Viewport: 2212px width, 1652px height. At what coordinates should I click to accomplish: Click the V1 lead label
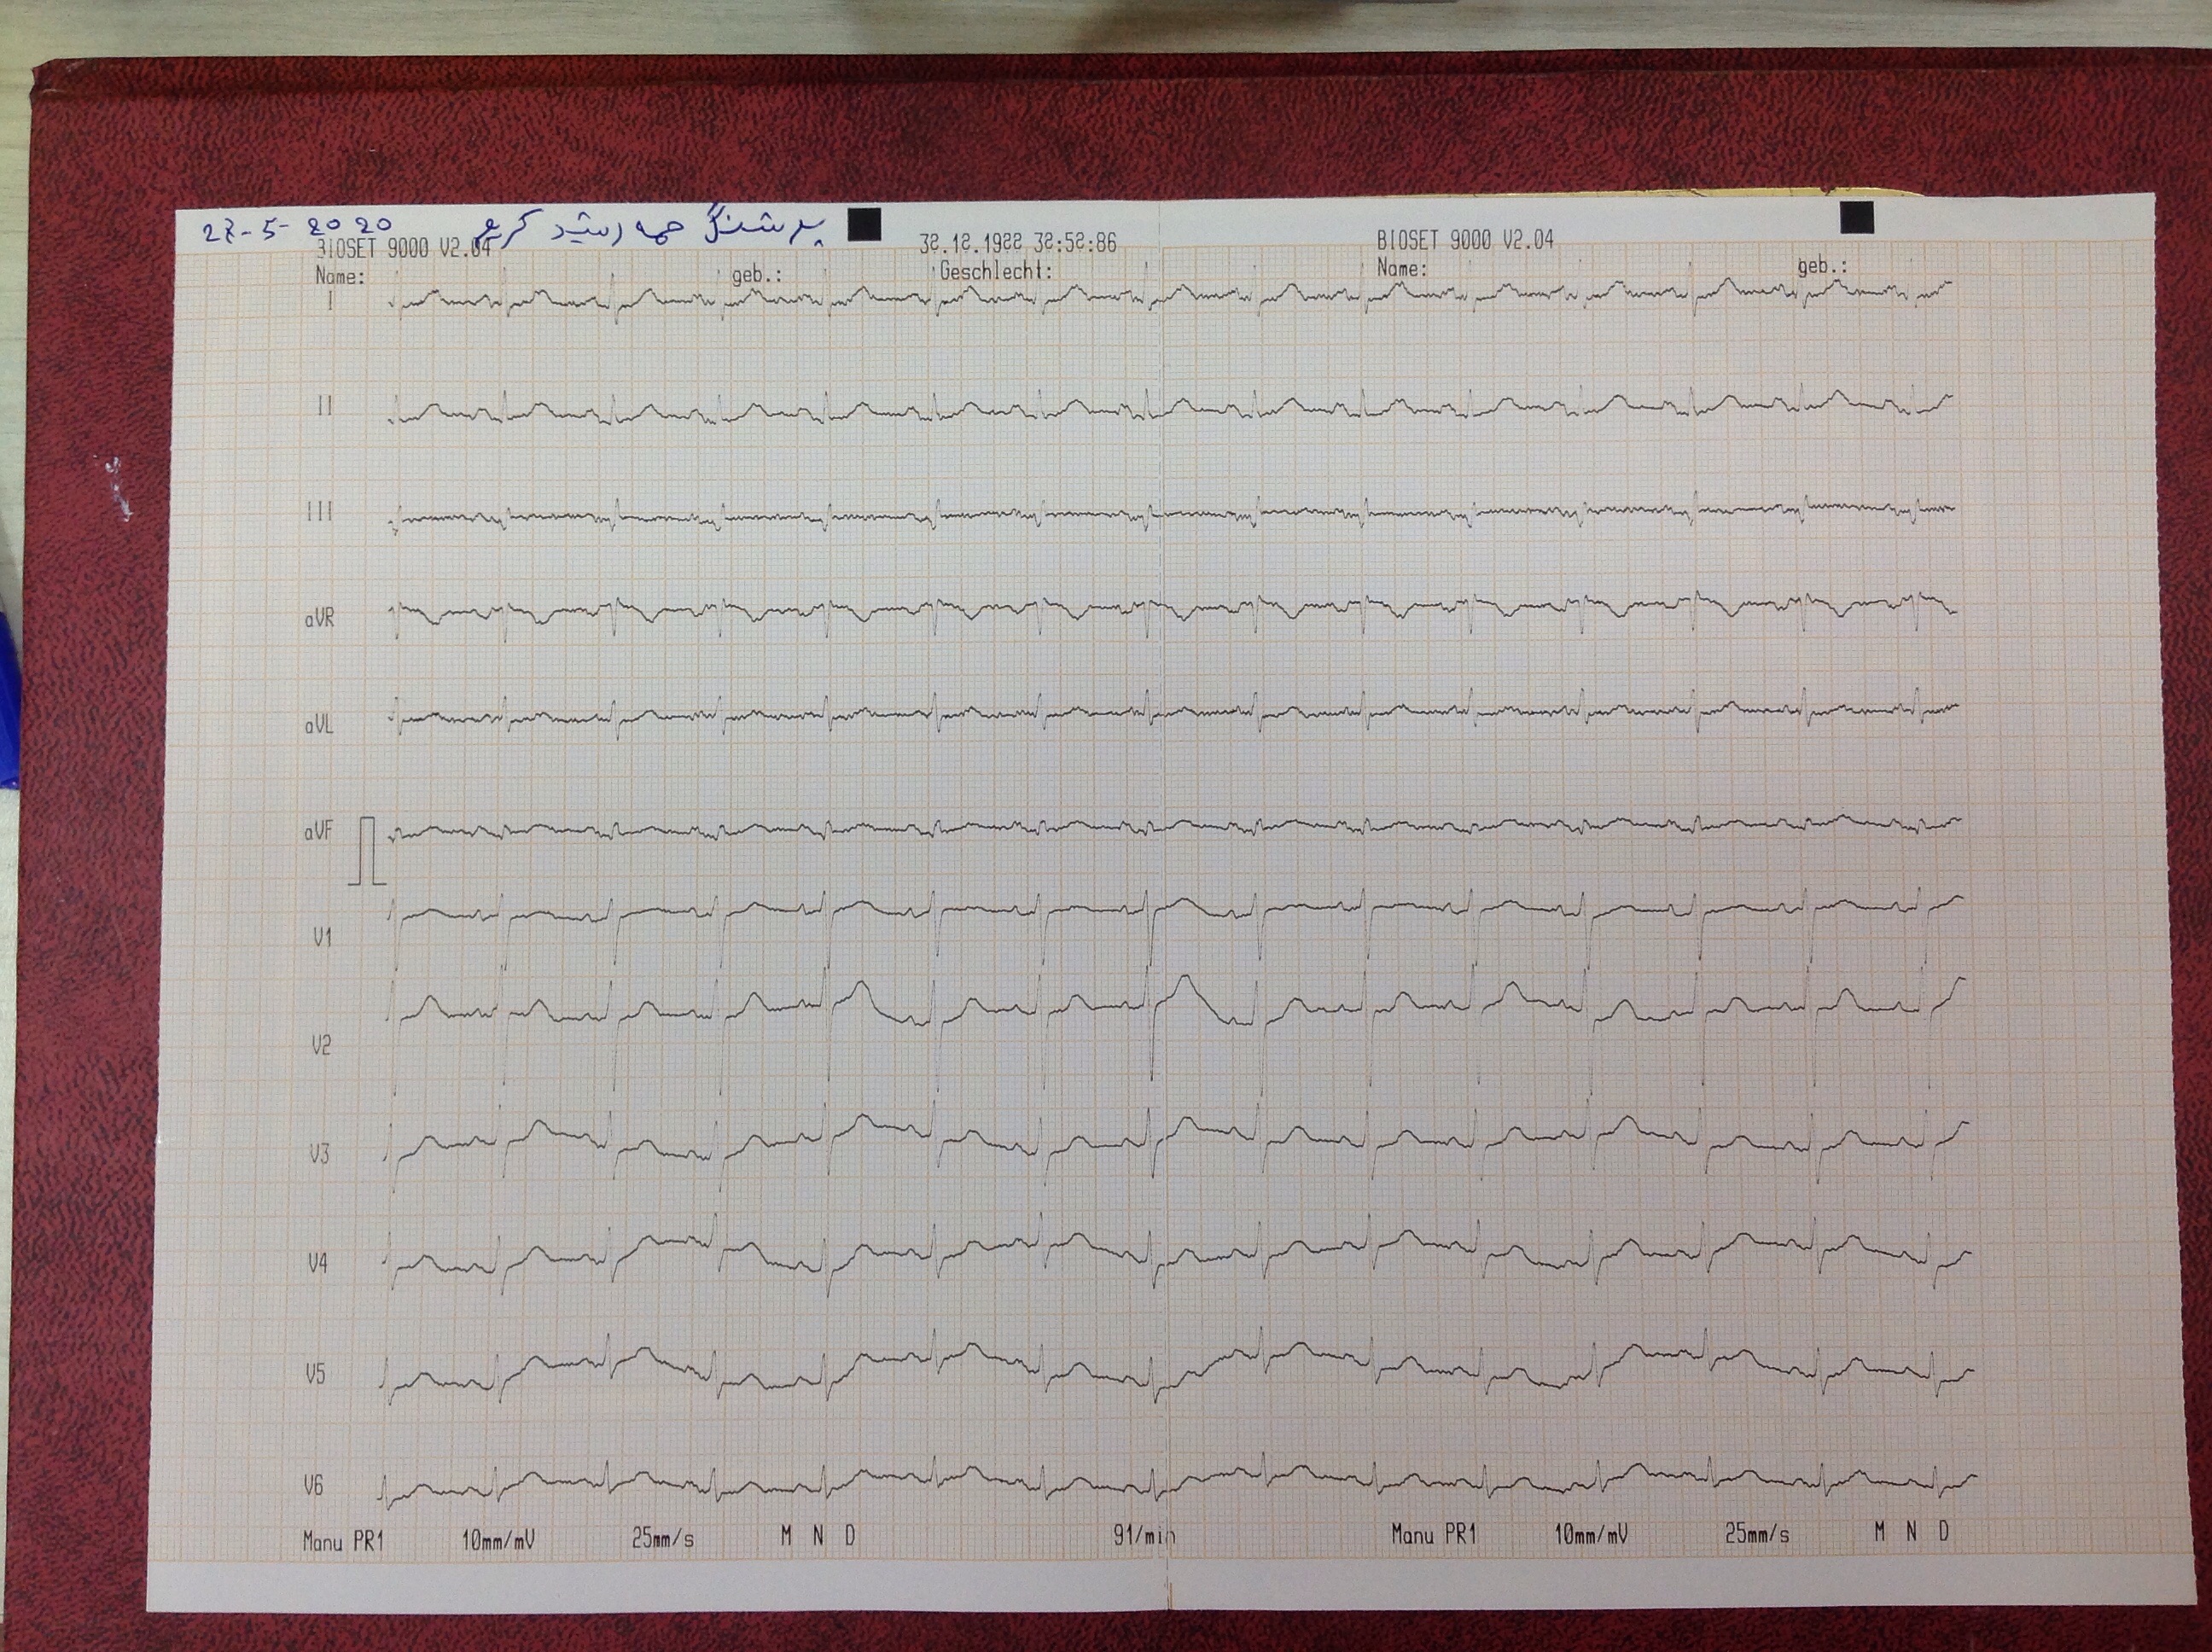(x=322, y=938)
